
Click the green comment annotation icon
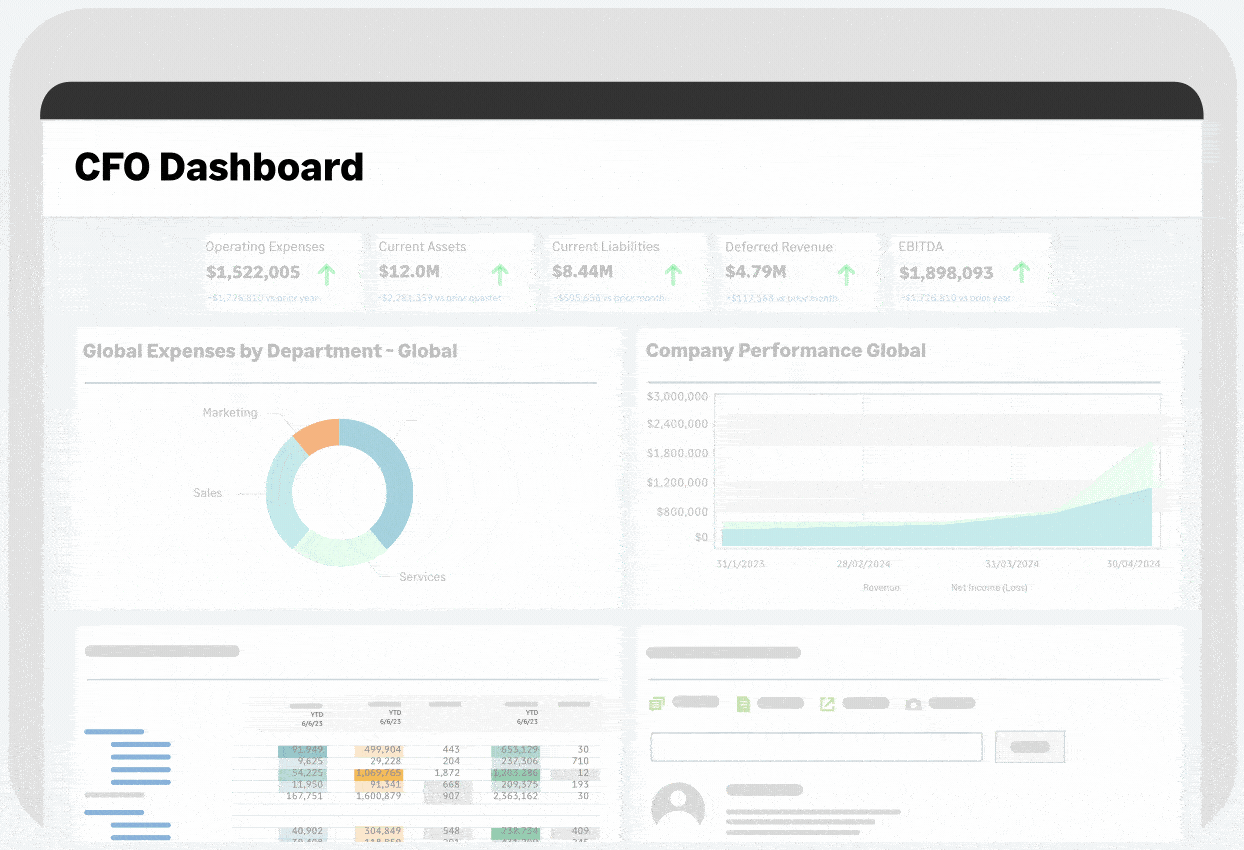click(656, 702)
